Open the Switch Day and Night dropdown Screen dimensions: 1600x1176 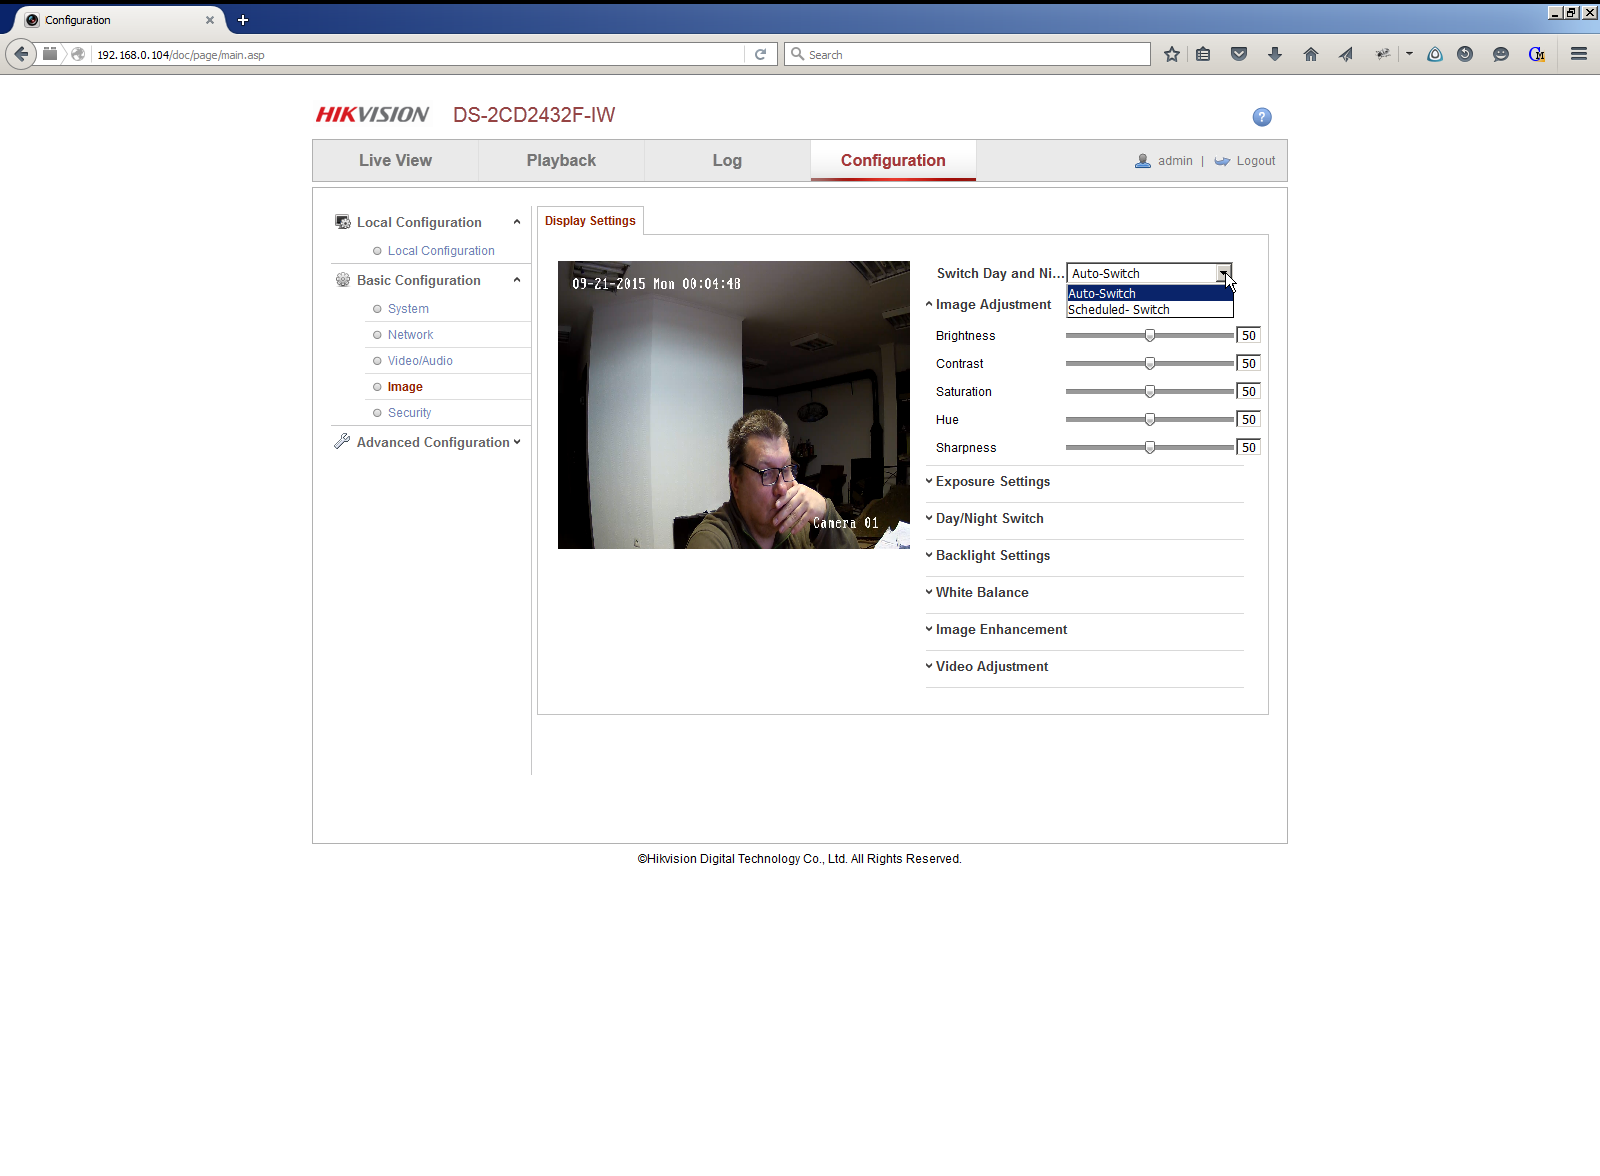coord(1150,274)
